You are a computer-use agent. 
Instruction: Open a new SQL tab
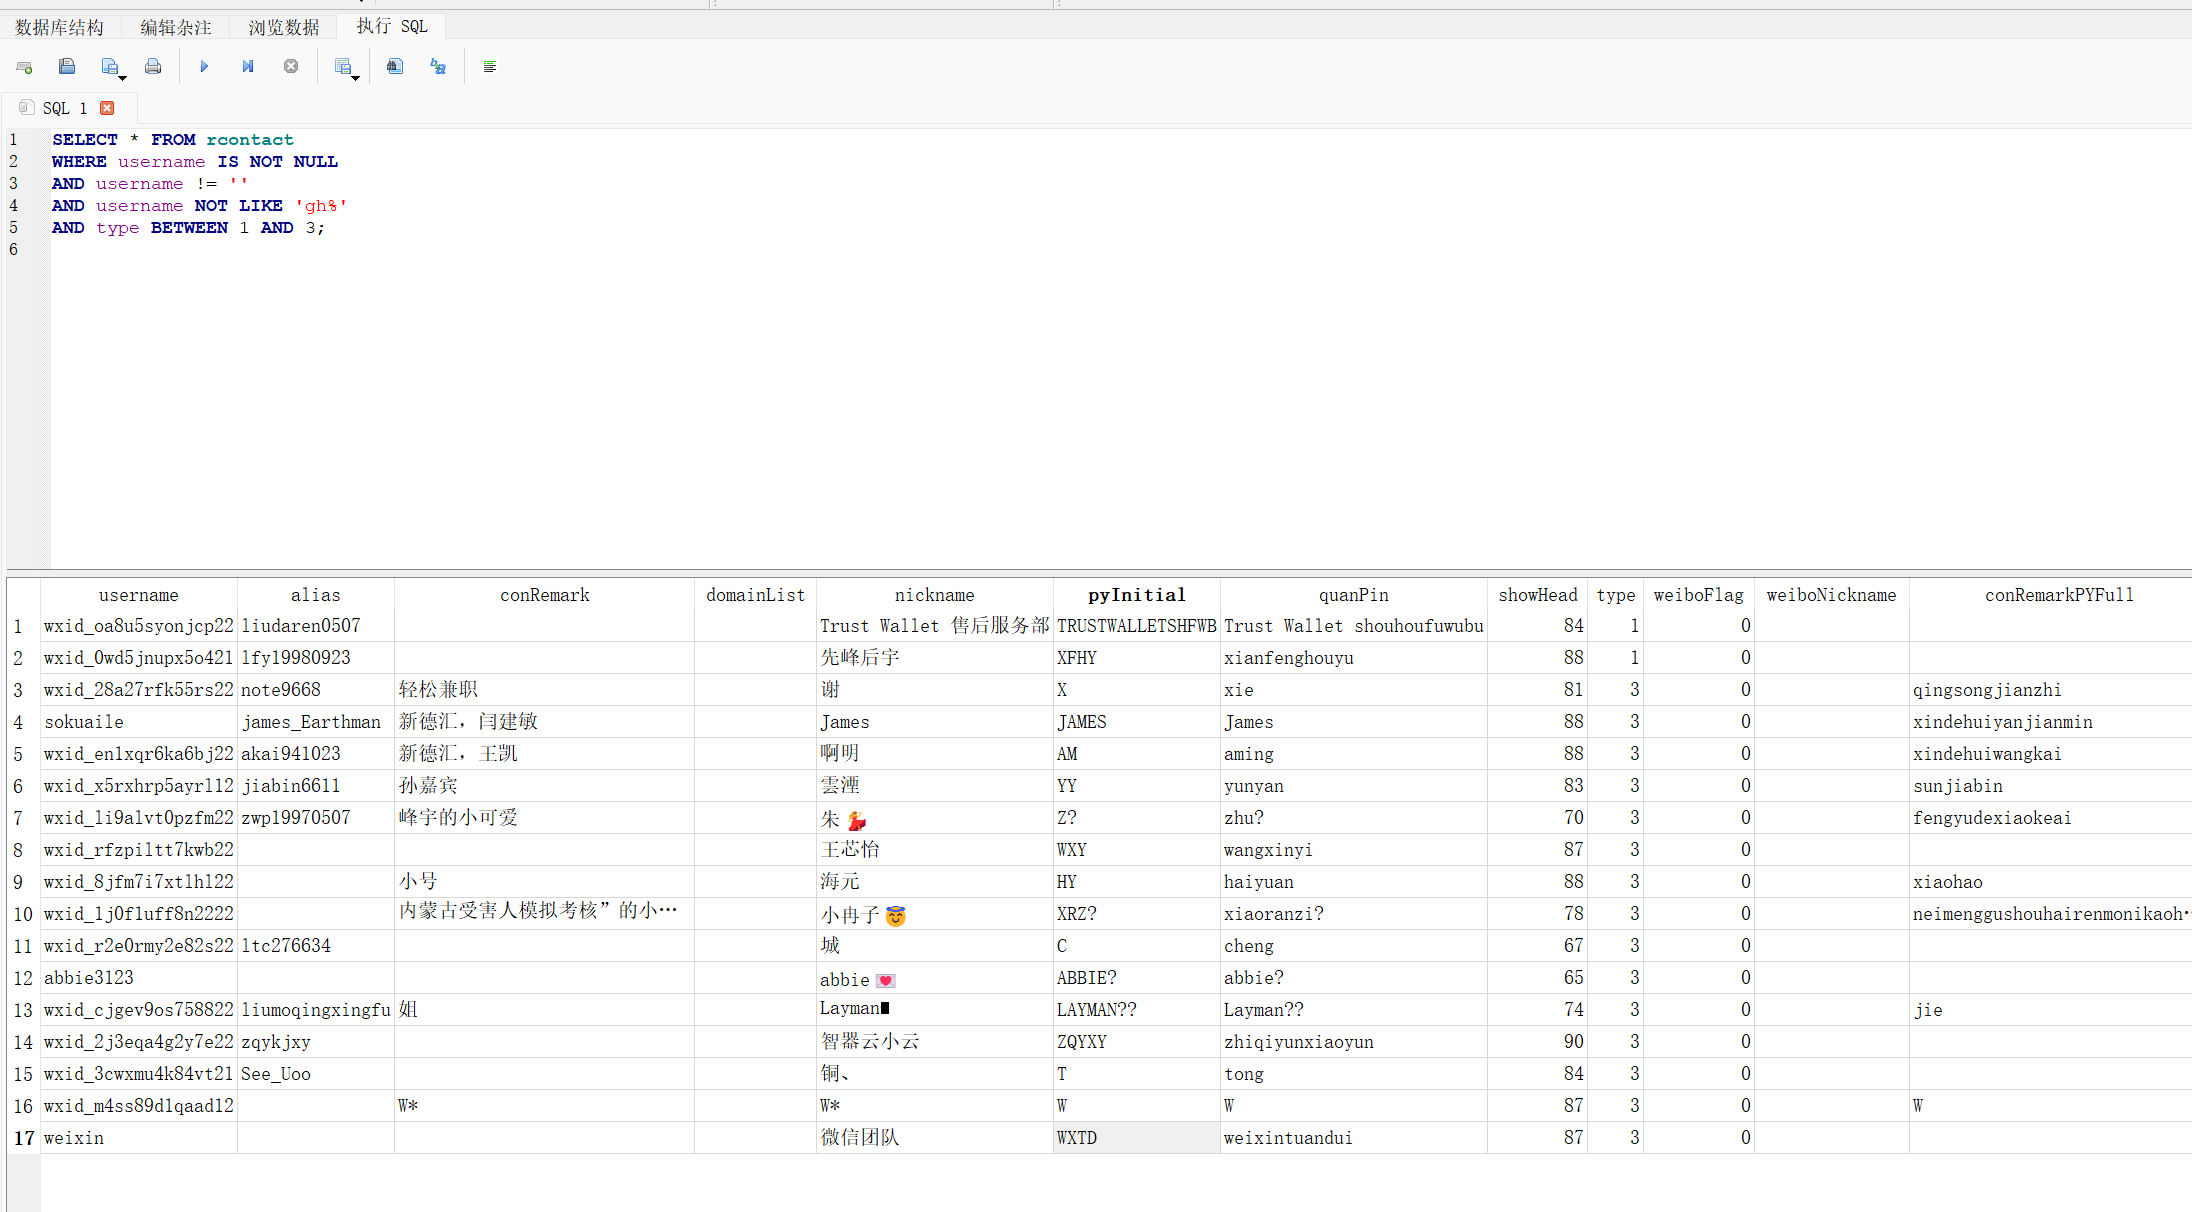[24, 67]
